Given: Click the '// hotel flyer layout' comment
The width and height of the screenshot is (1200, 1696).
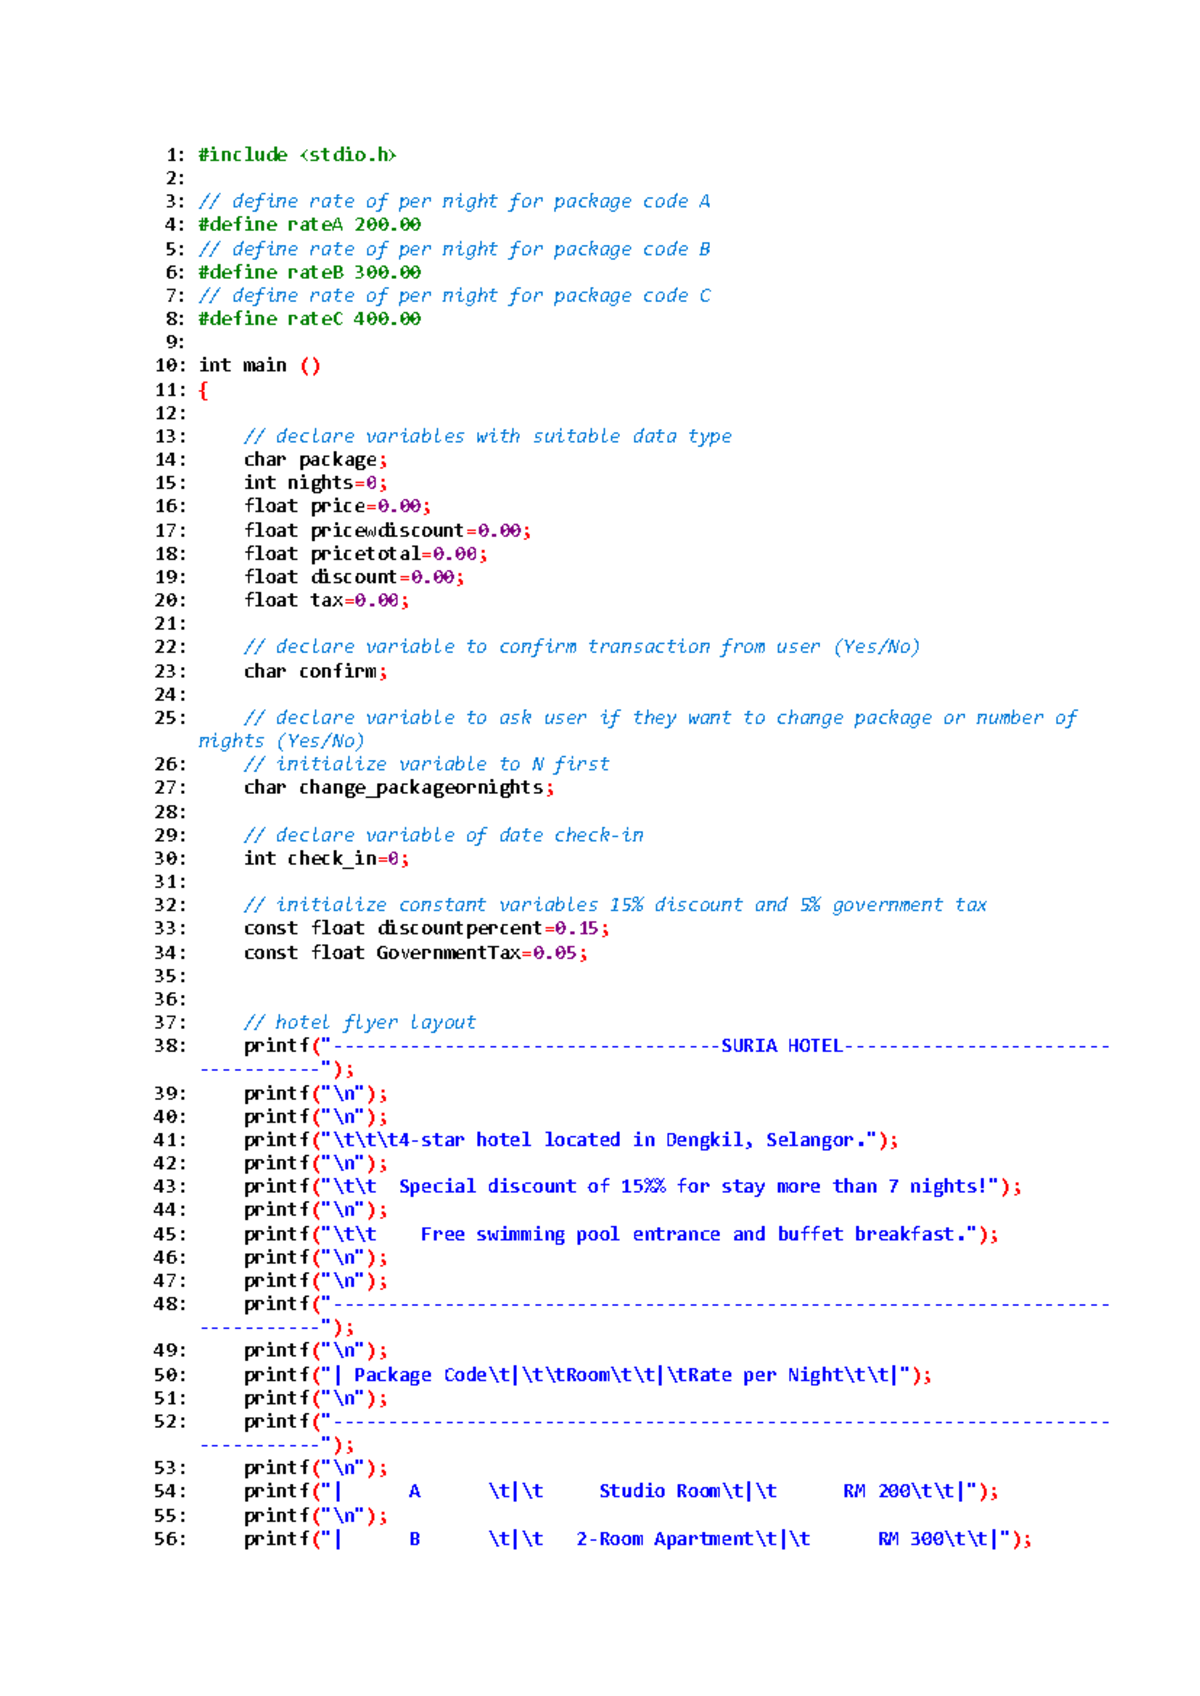Looking at the screenshot, I should click(x=360, y=1023).
